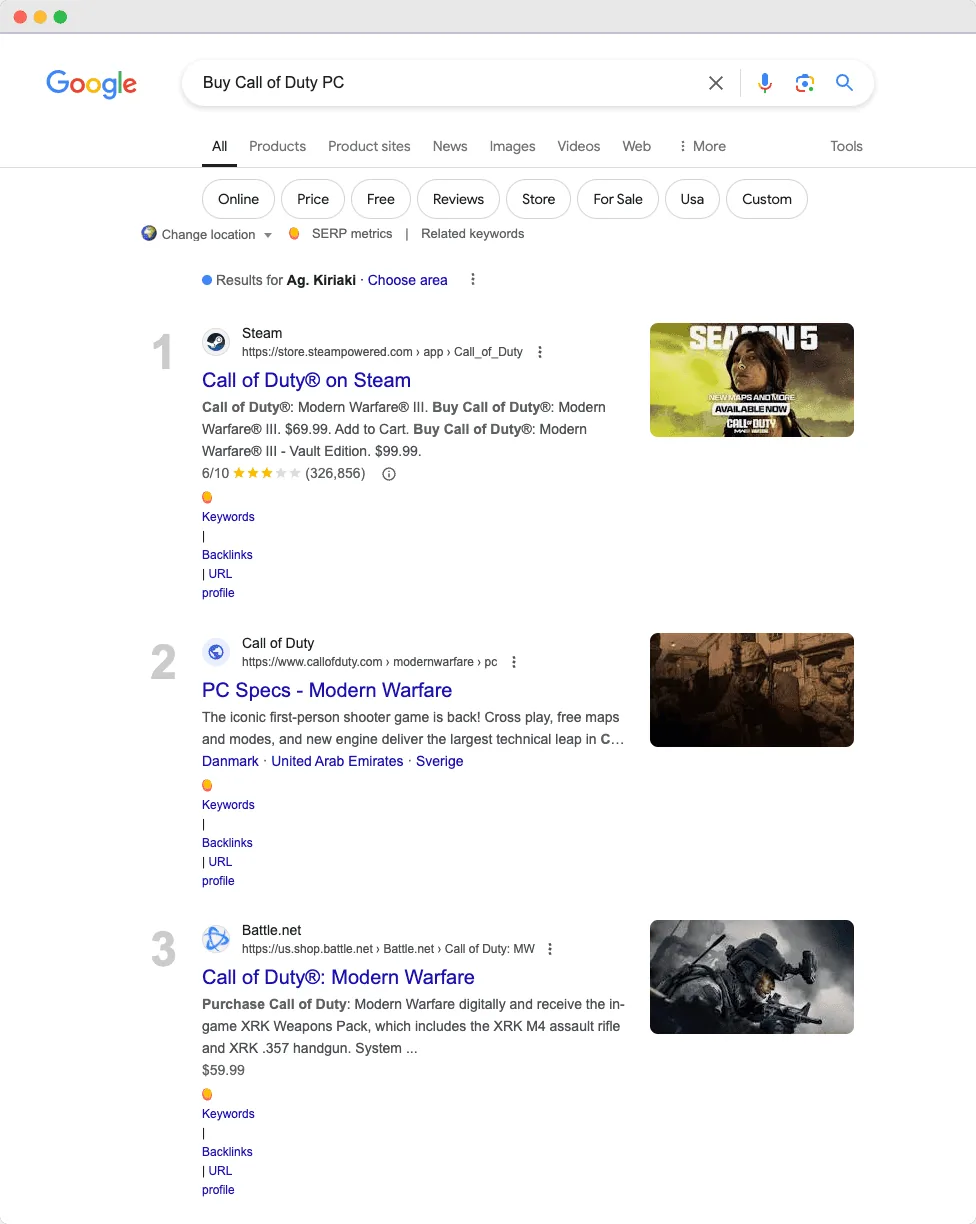
Task: Click the voice search microphone icon
Action: coord(765,83)
